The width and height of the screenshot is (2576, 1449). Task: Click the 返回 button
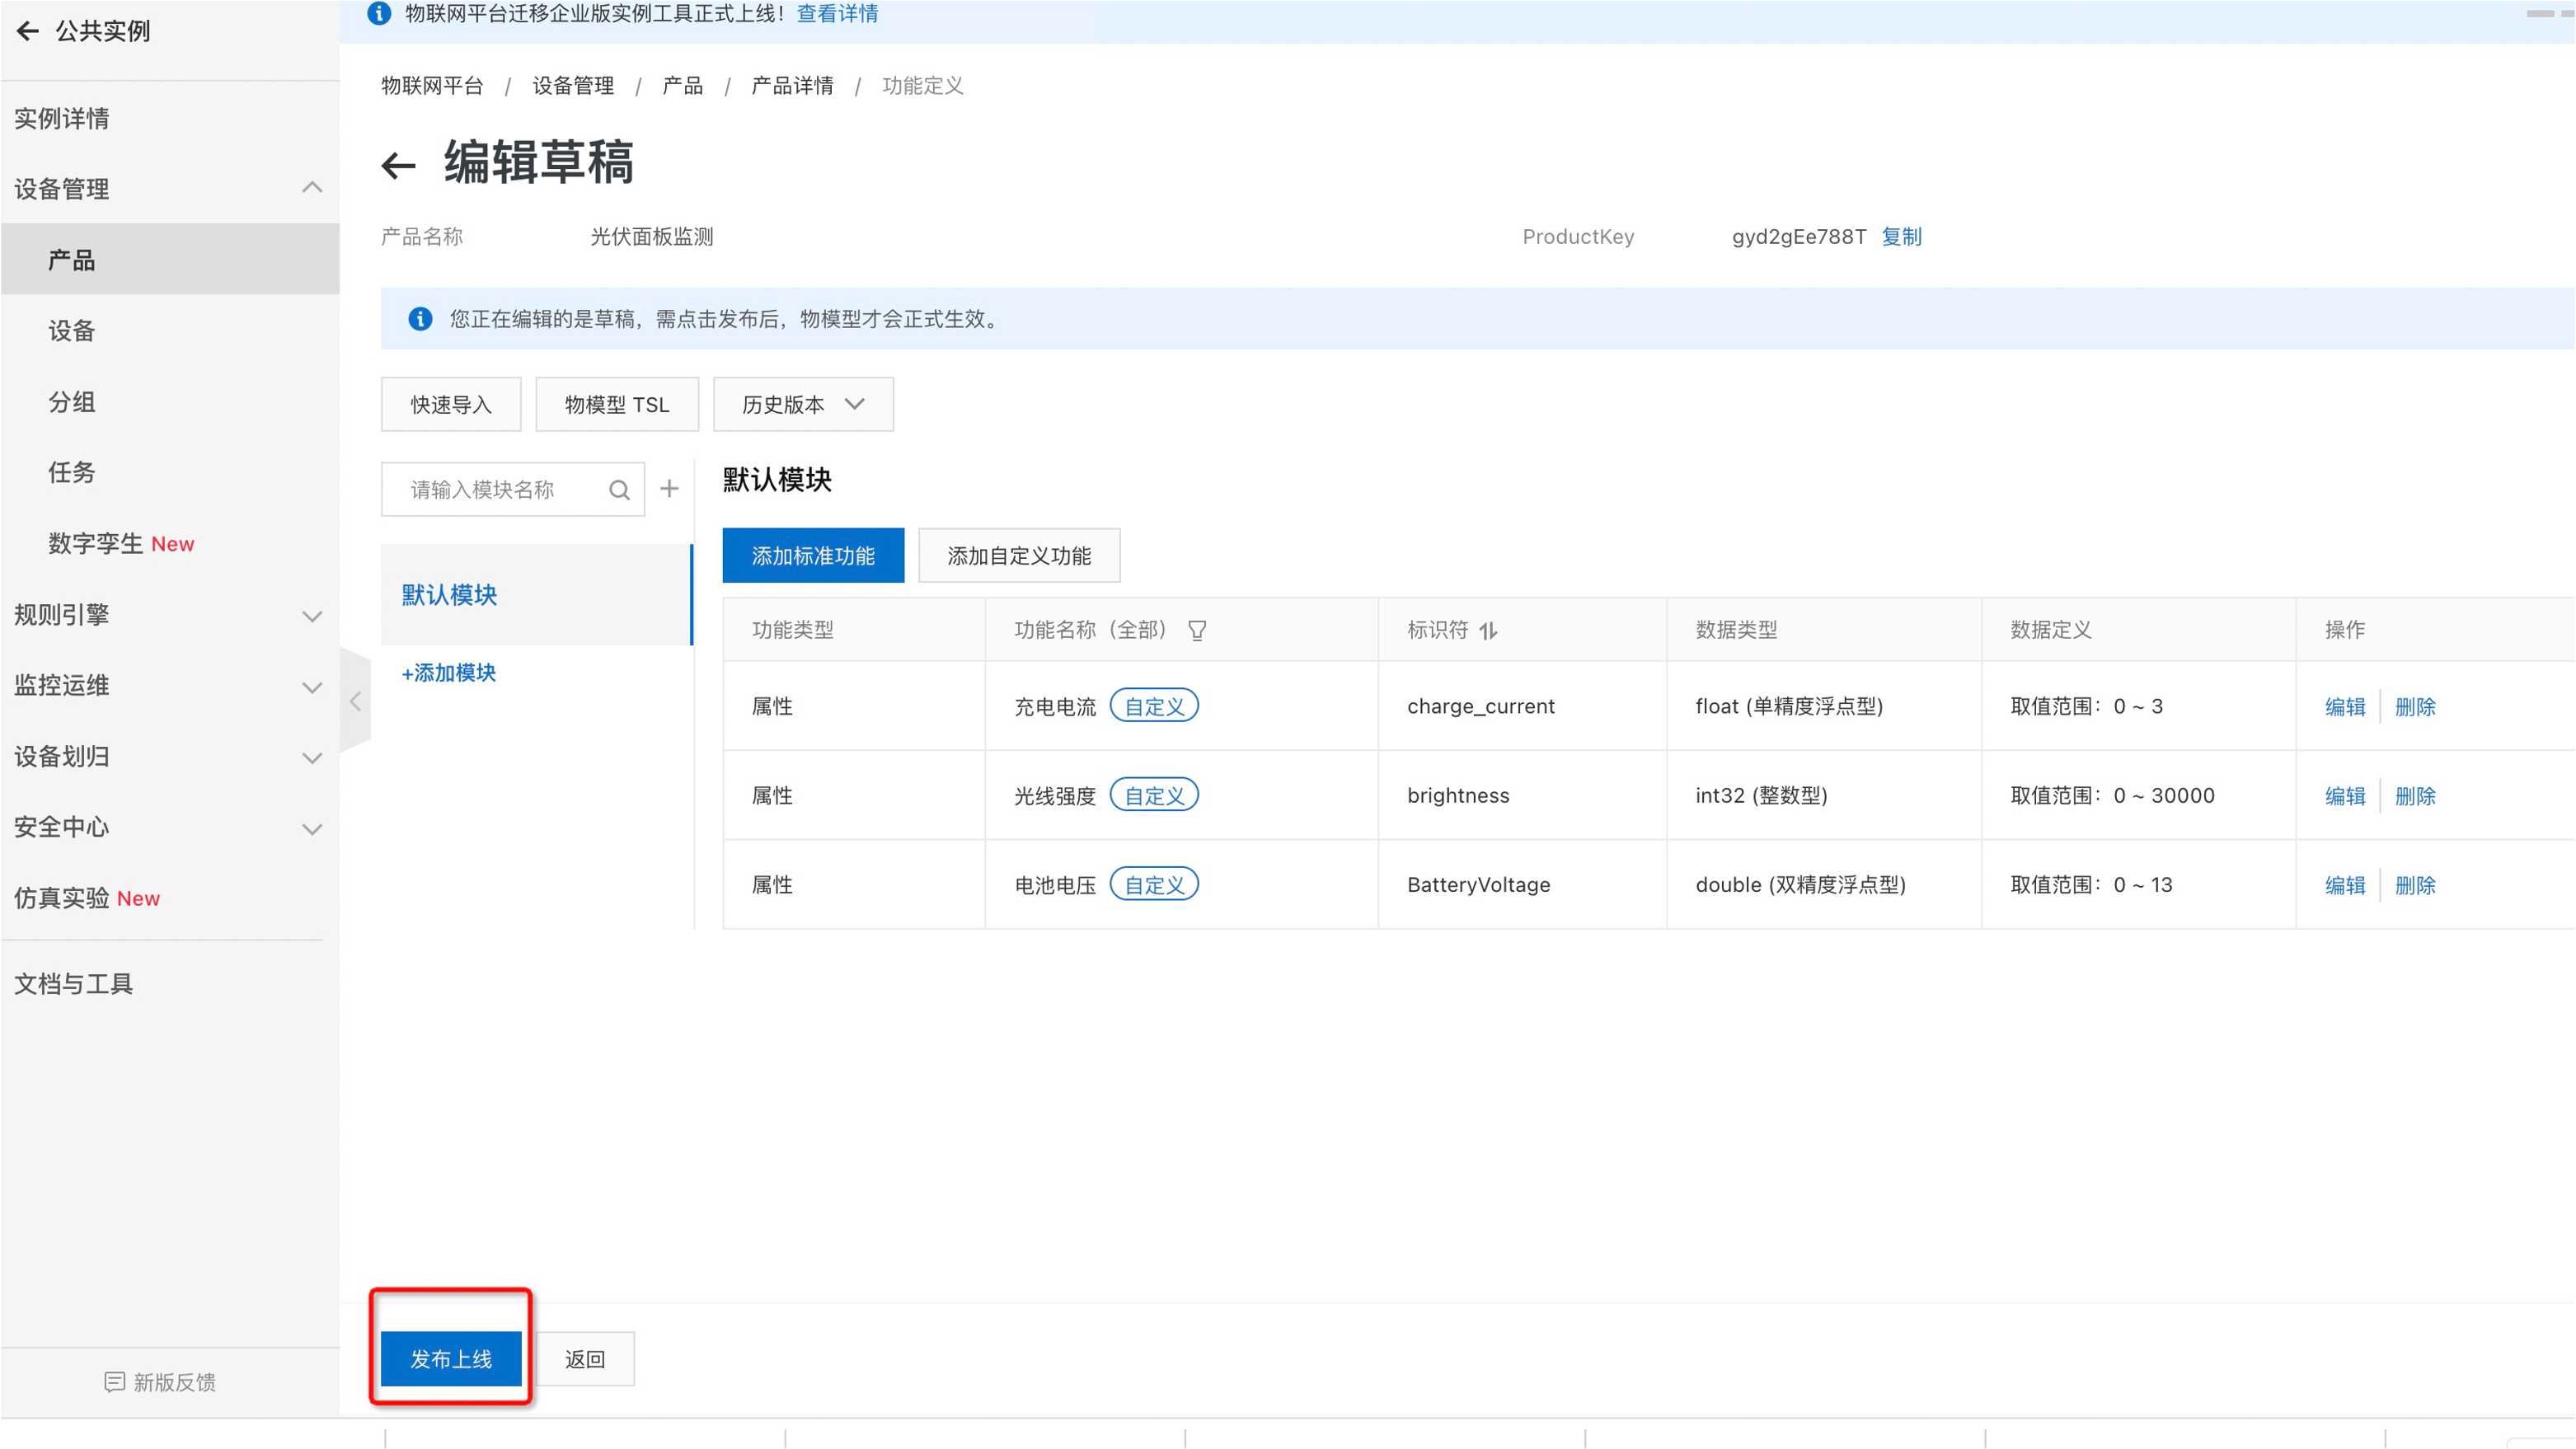click(585, 1358)
